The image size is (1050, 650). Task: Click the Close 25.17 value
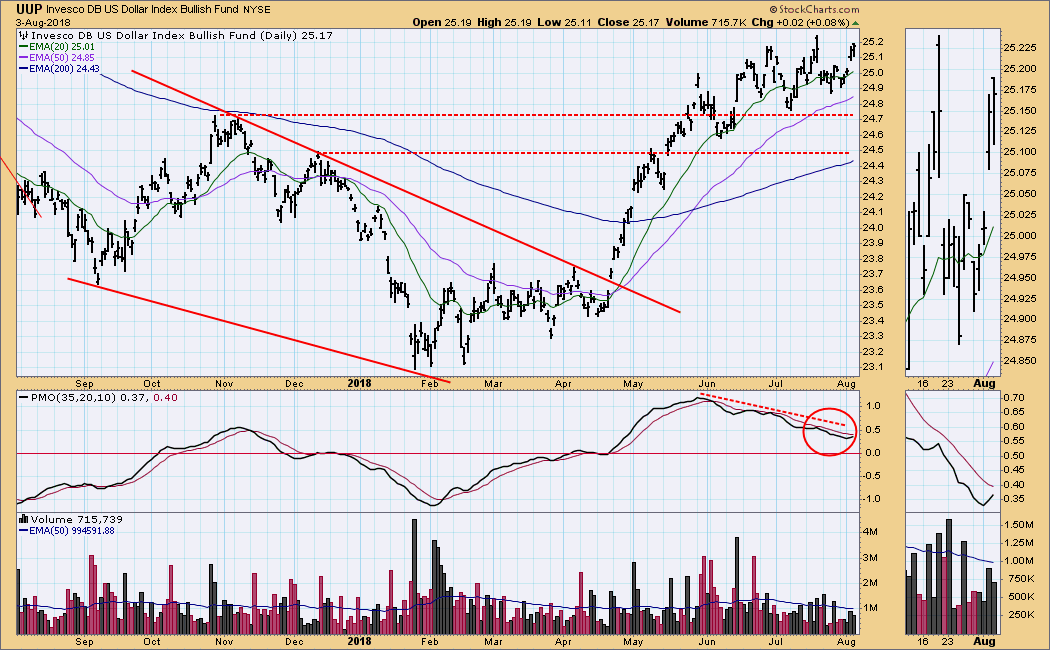629,22
